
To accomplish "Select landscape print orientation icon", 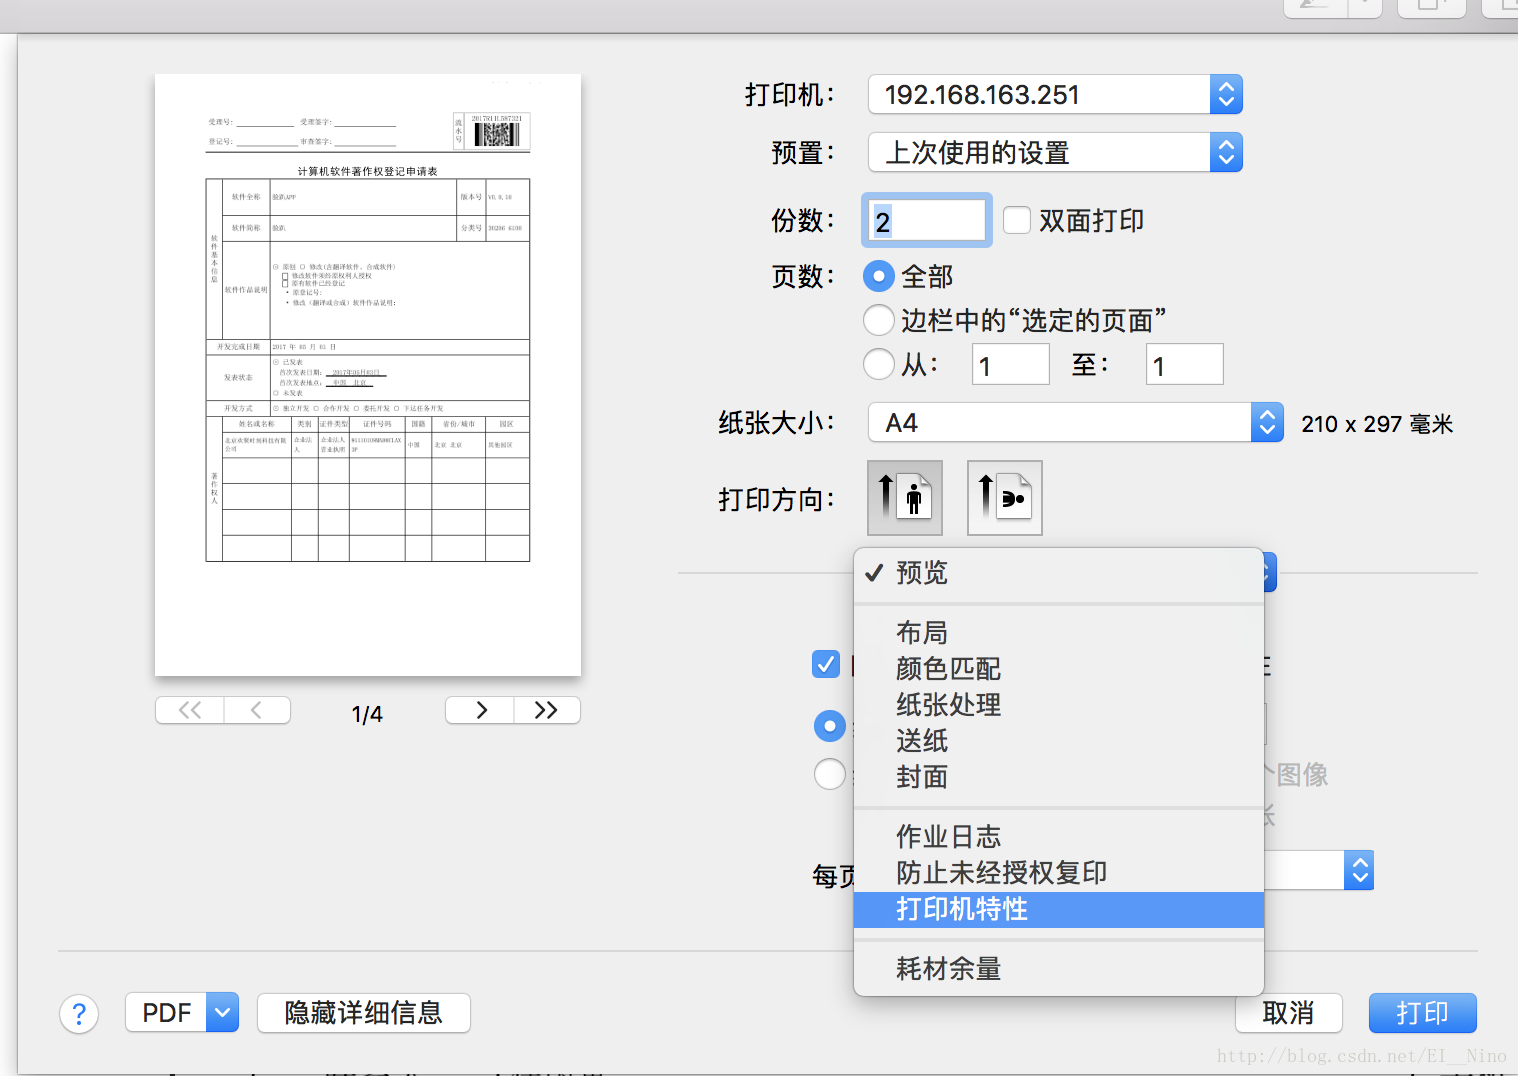I will (x=1005, y=497).
